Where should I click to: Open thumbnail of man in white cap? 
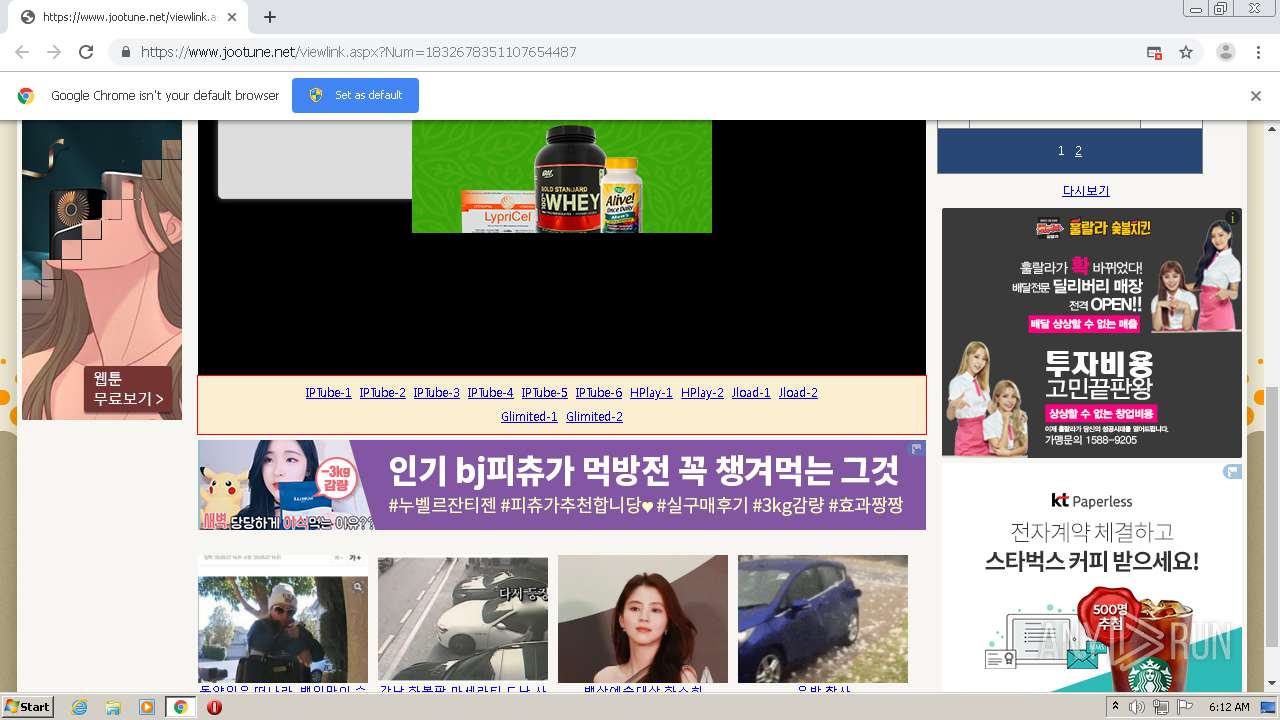[283, 619]
